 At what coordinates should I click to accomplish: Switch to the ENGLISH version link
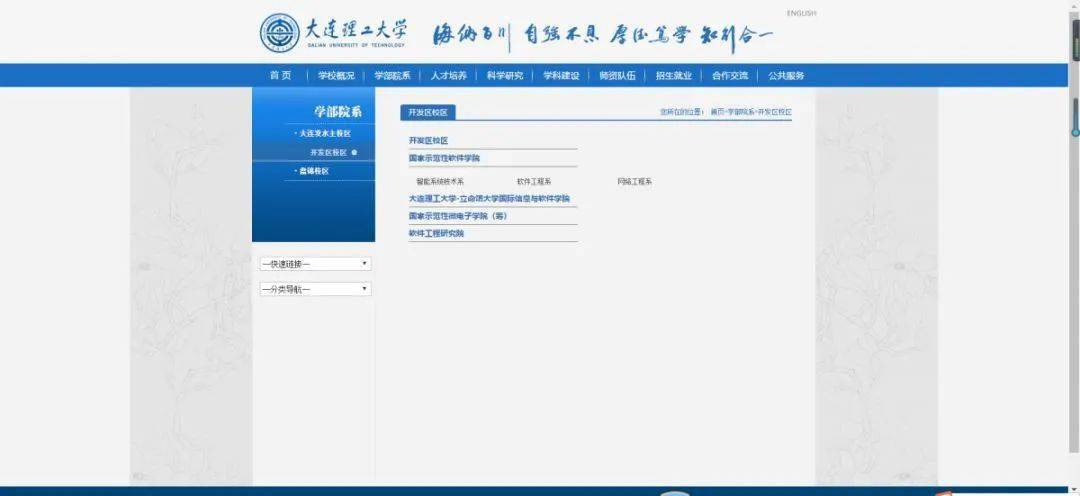click(801, 13)
